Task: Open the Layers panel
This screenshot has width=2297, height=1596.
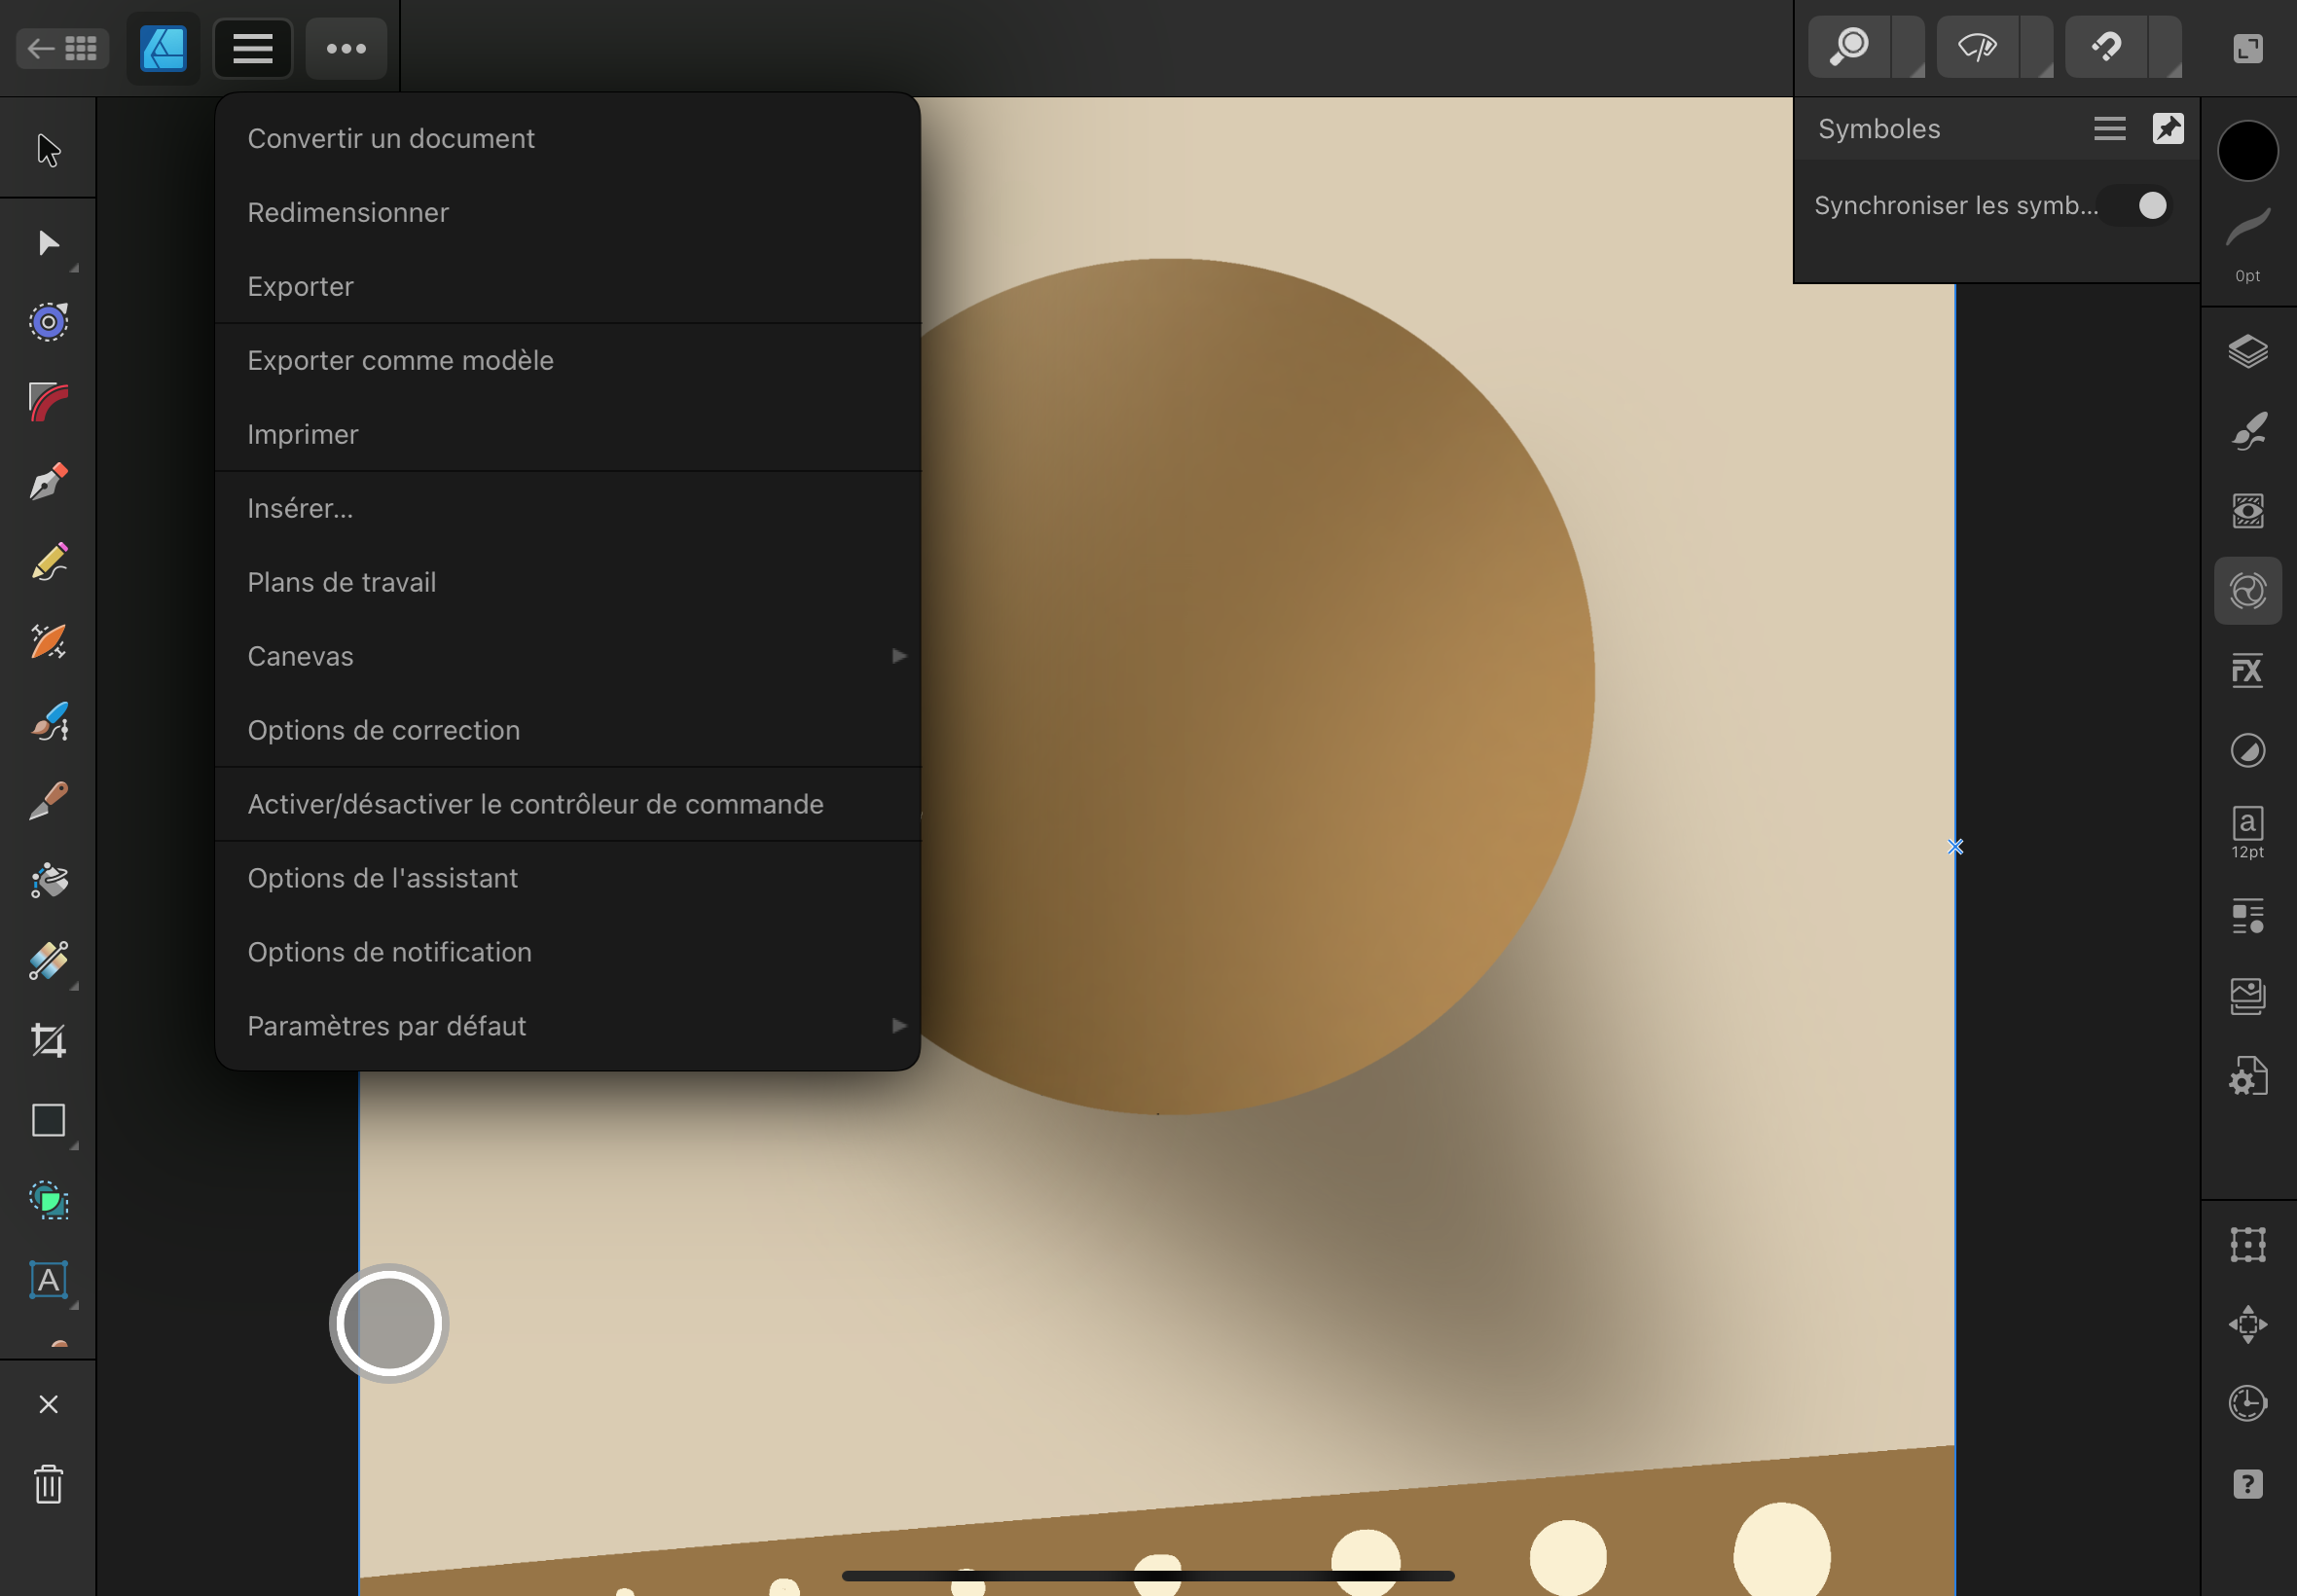Action: pyautogui.click(x=2247, y=352)
